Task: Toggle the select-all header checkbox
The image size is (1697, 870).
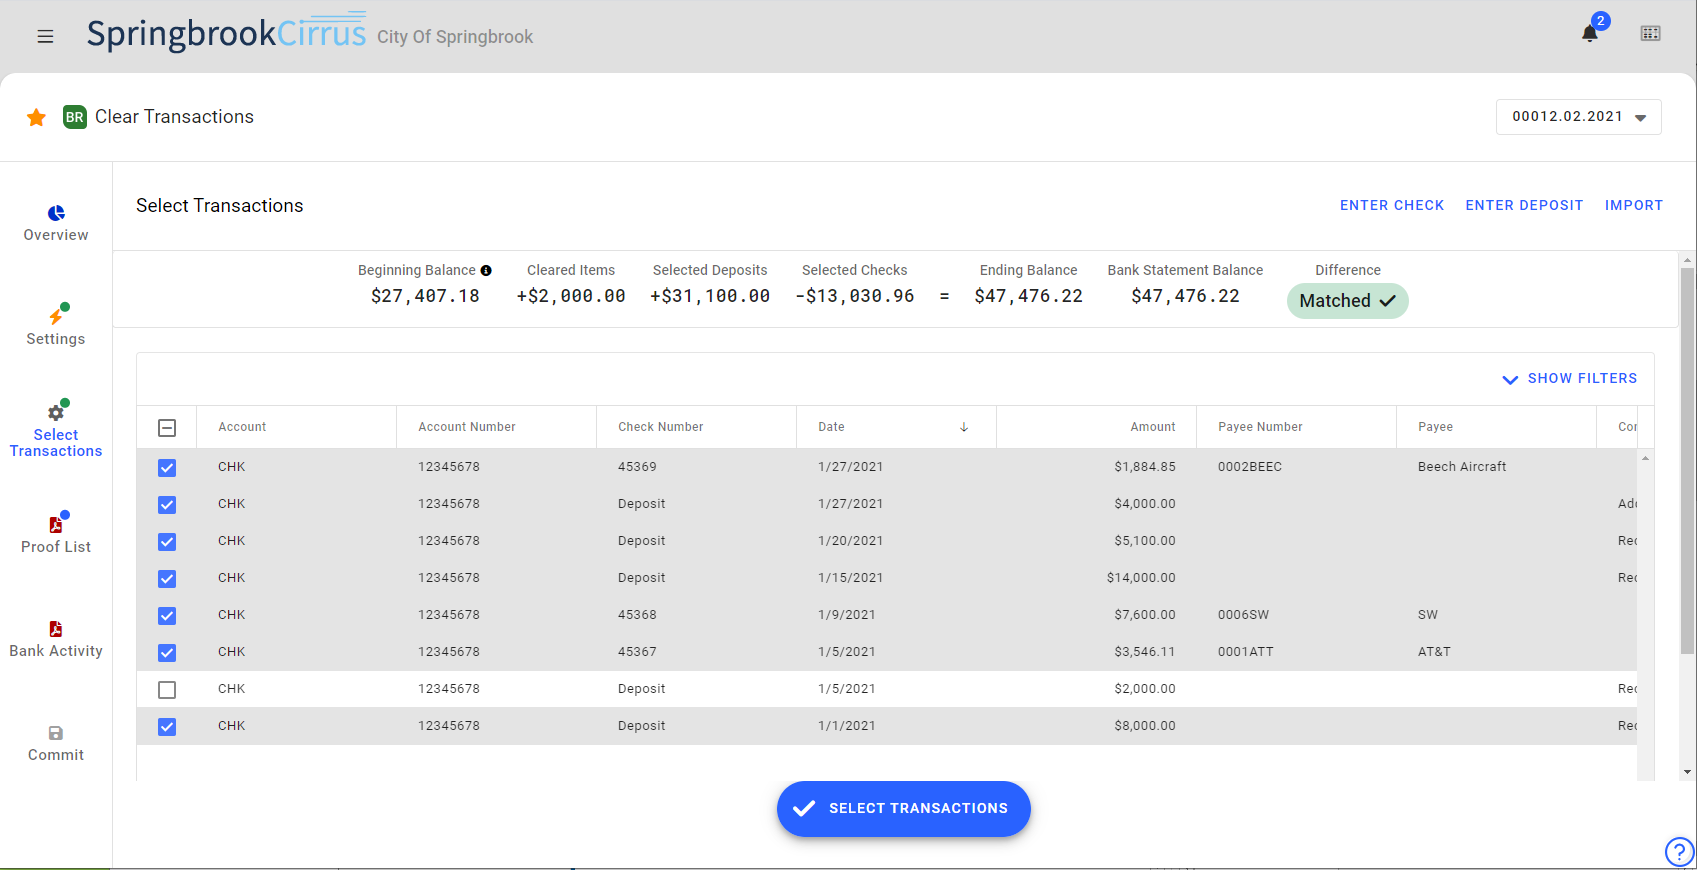Action: (x=167, y=428)
